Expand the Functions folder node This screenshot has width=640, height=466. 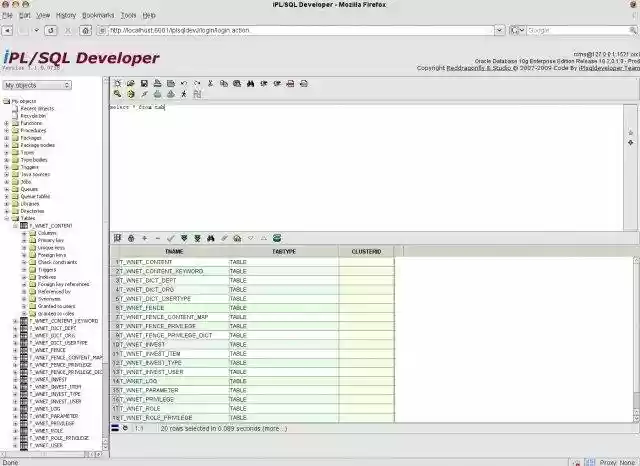7,123
